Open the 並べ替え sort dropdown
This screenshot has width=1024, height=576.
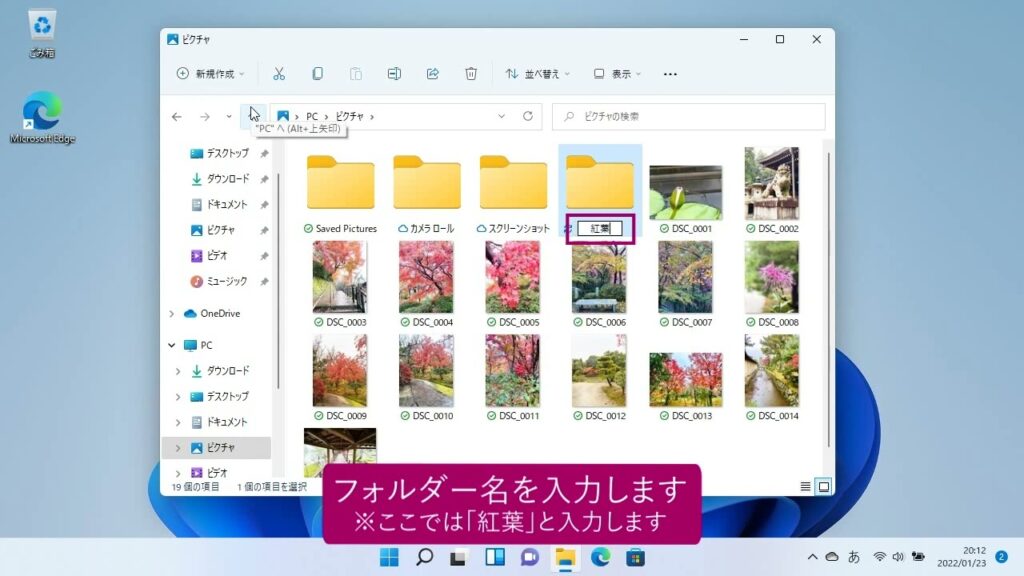coord(538,74)
